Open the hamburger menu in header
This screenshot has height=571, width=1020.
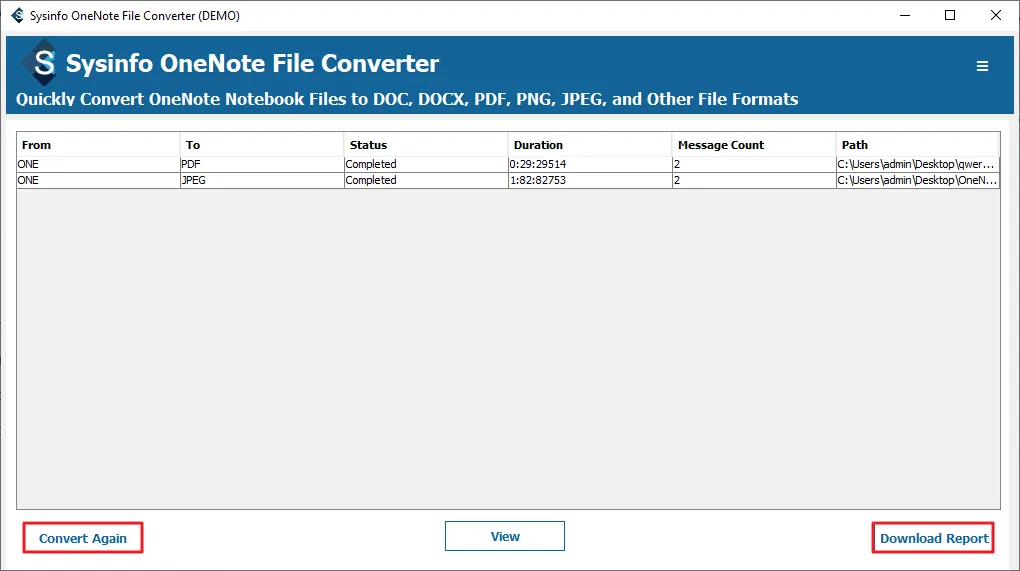[x=982, y=66]
